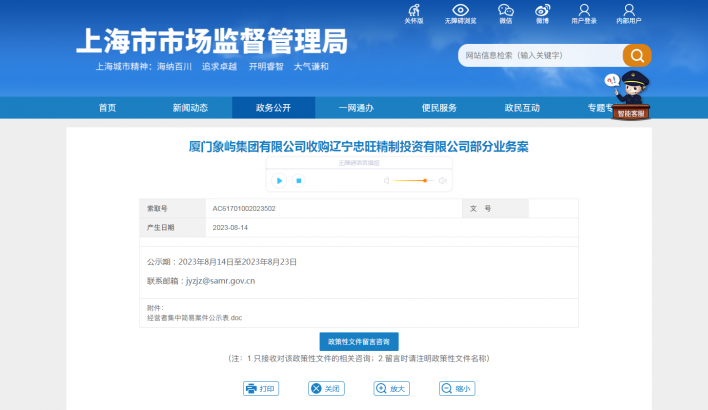The height and width of the screenshot is (410, 708).
Task: Click the 内部用户 internal user icon
Action: click(x=629, y=14)
